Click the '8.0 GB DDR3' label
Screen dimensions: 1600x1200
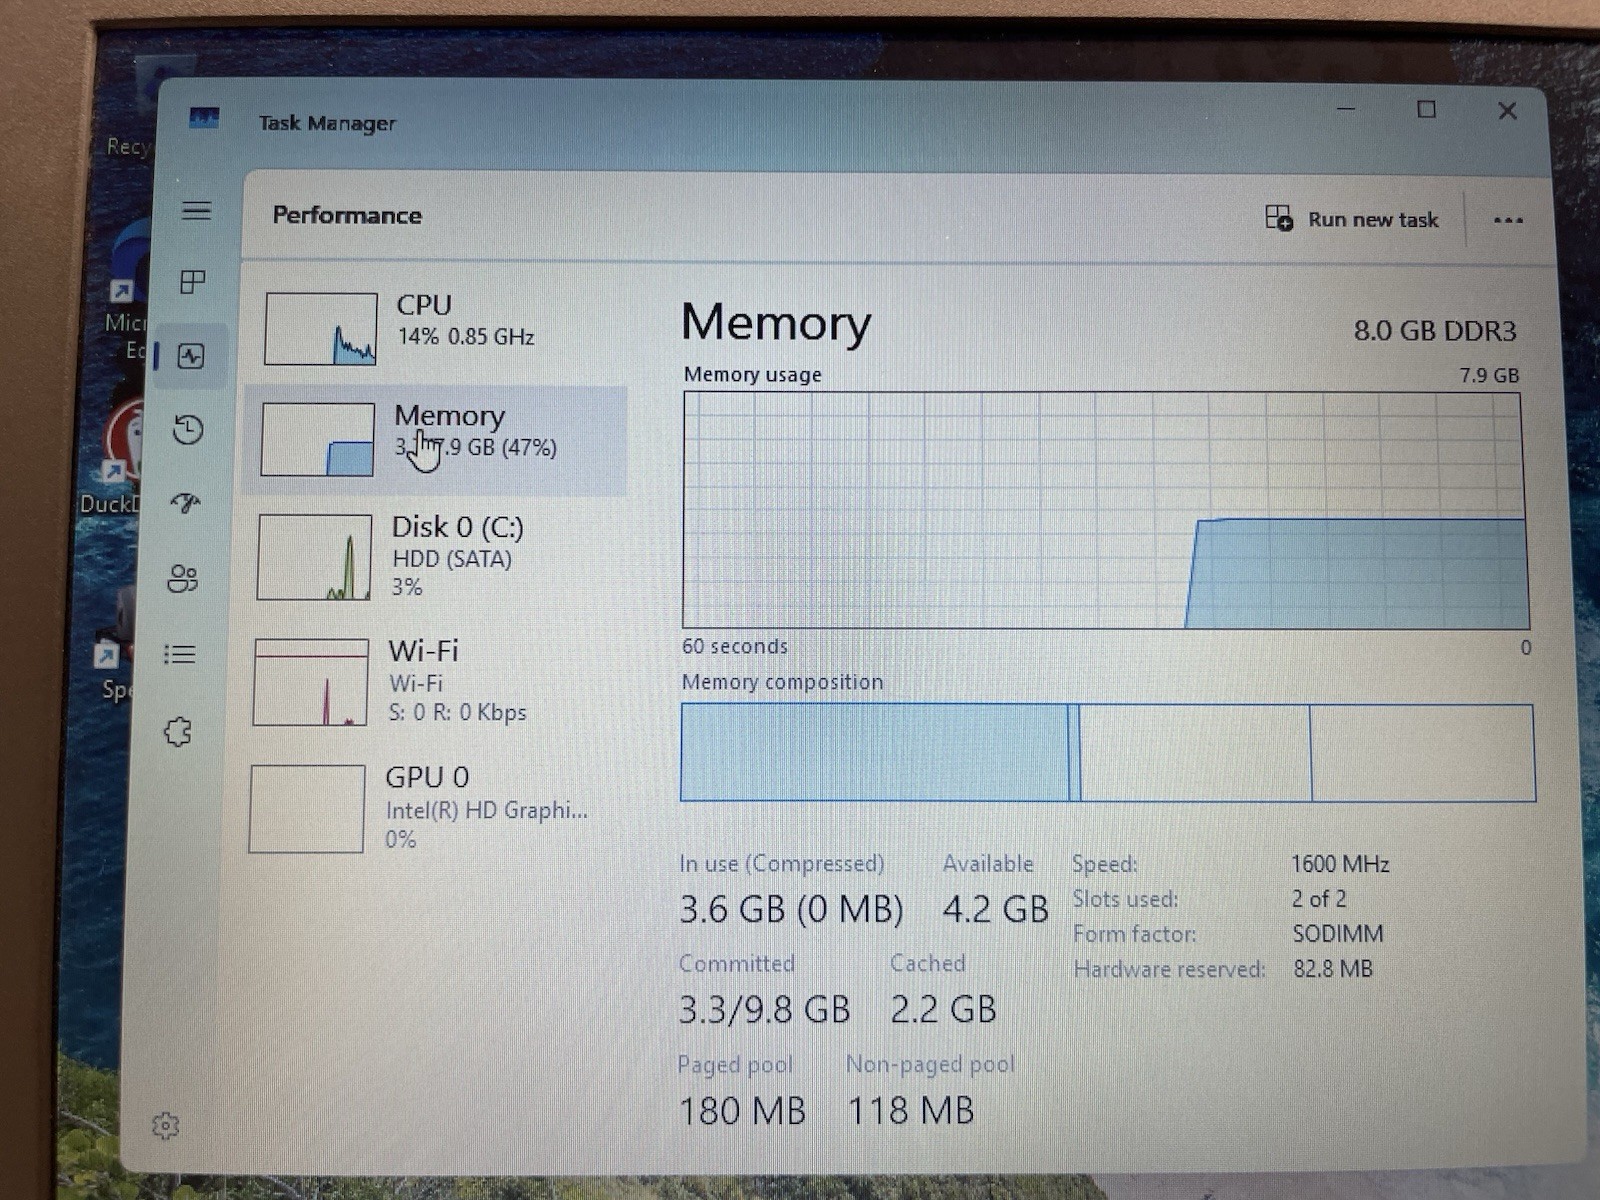tap(1435, 331)
